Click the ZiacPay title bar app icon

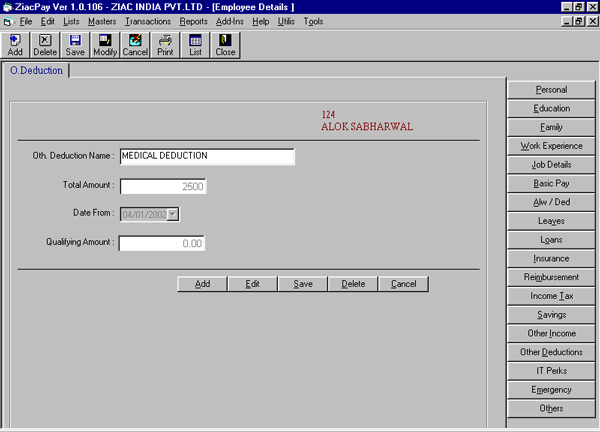coord(7,7)
